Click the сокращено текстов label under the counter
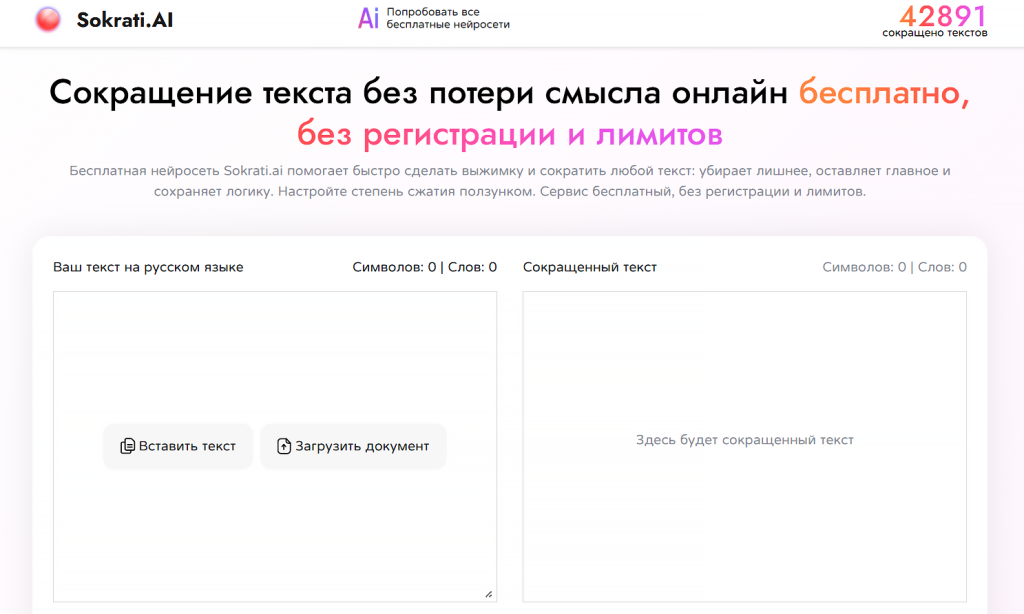This screenshot has height=614, width=1024. point(935,34)
